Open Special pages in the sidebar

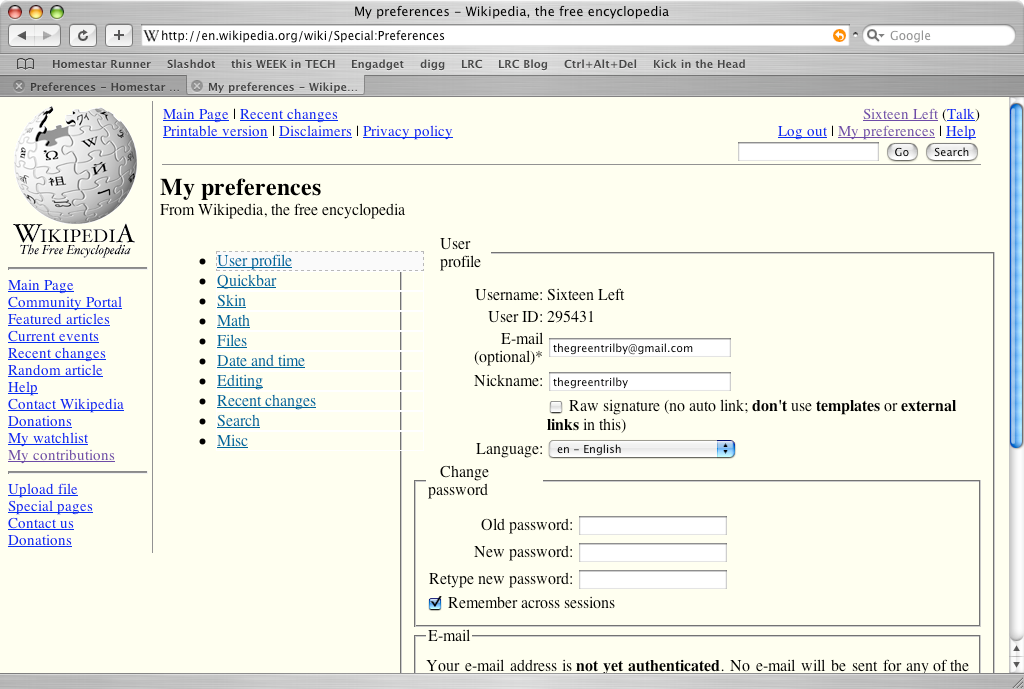pyautogui.click(x=50, y=506)
